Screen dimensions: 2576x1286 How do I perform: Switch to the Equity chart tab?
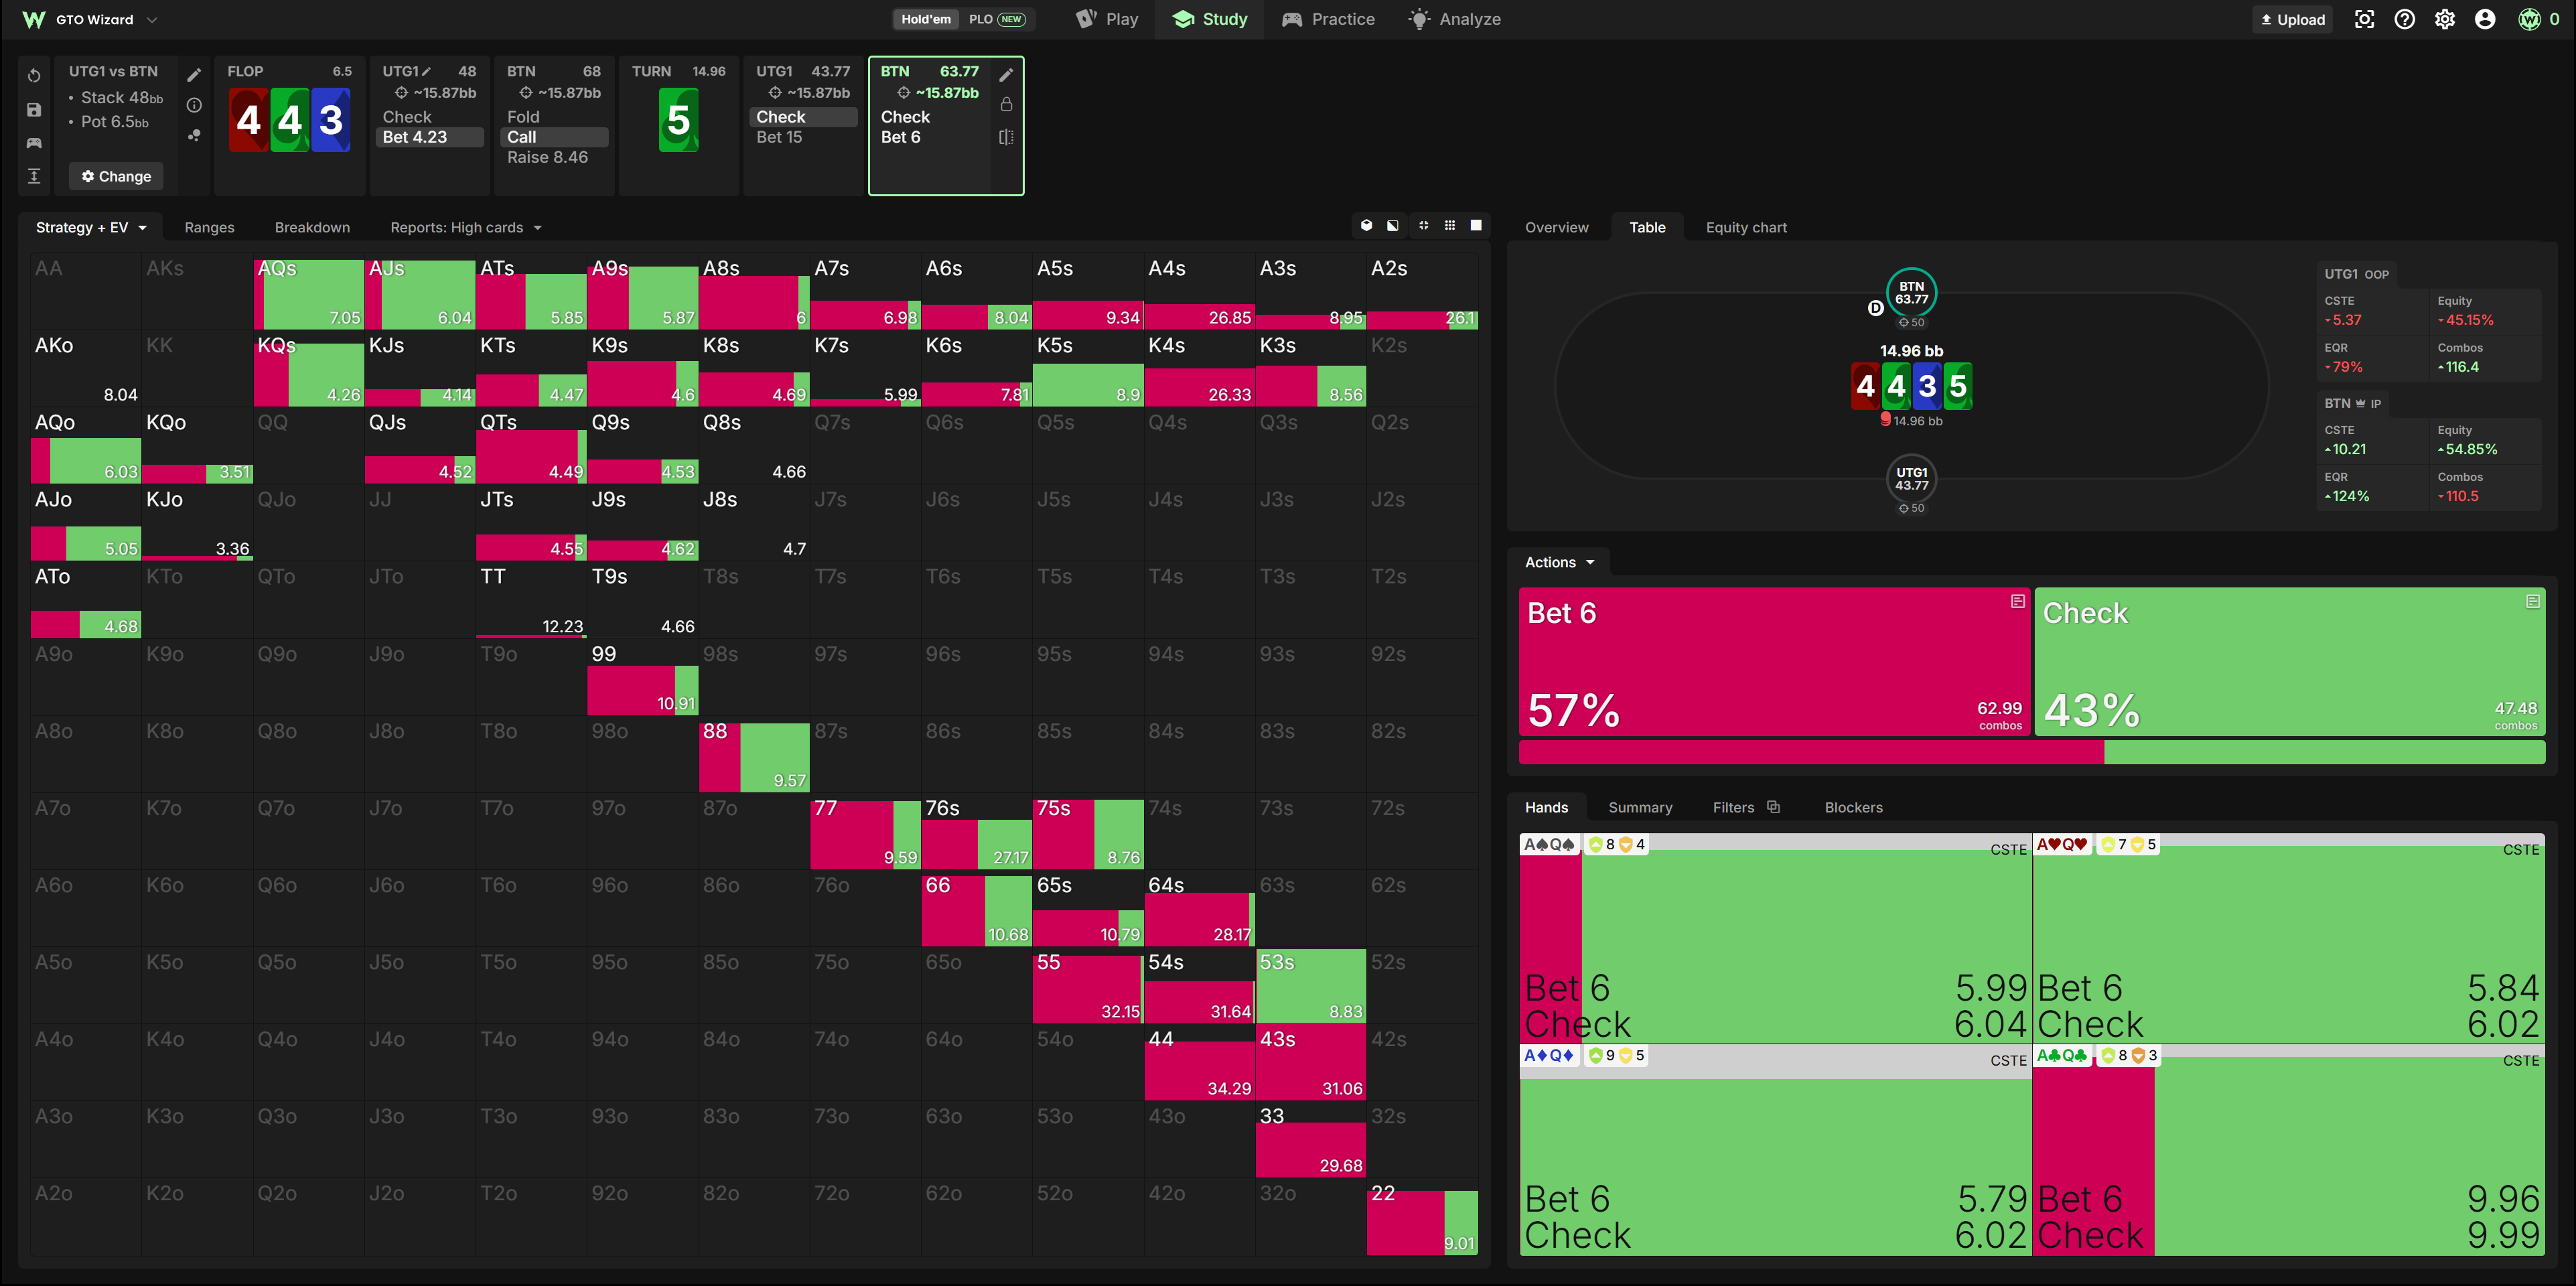coord(1746,227)
